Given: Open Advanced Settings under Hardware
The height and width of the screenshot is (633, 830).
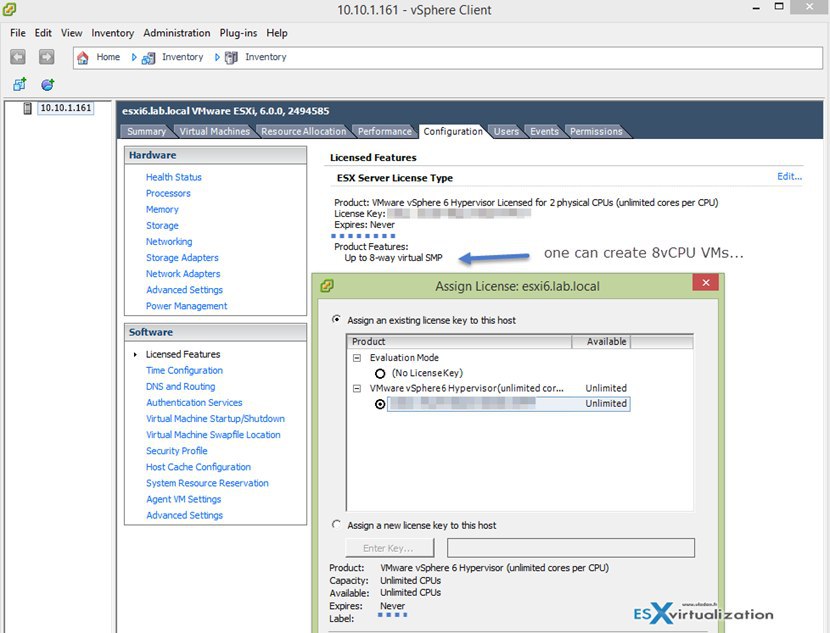Looking at the screenshot, I should 184,290.
